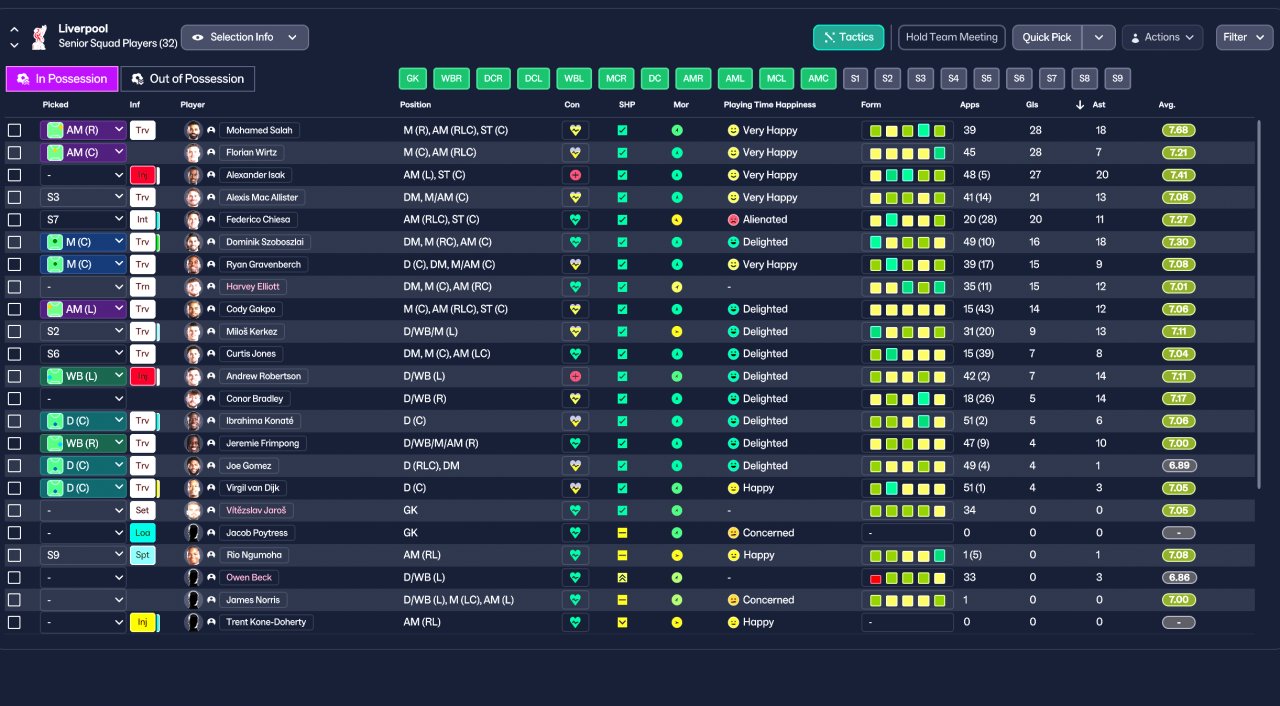Click Trent Kone-Doherty's sharpness icon

[x=622, y=622]
